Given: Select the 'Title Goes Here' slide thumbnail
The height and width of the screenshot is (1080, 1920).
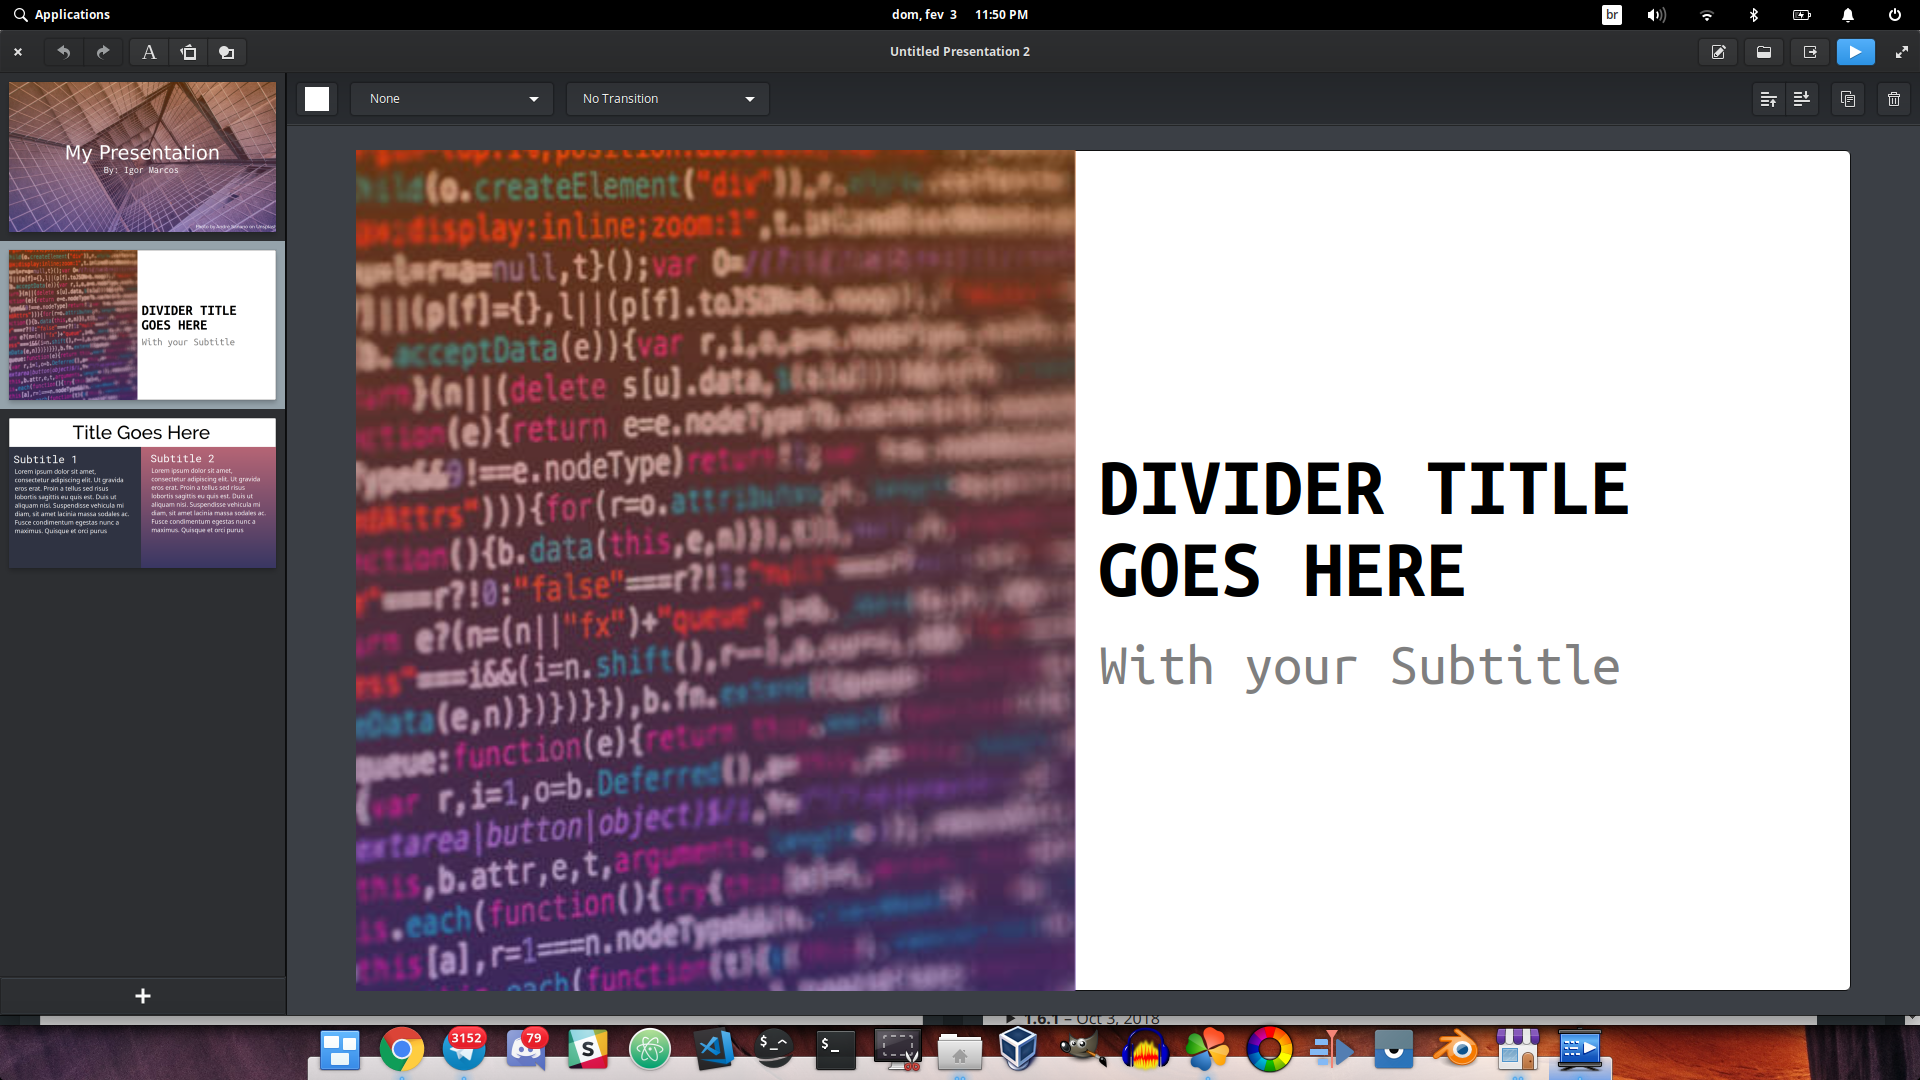Looking at the screenshot, I should (142, 493).
